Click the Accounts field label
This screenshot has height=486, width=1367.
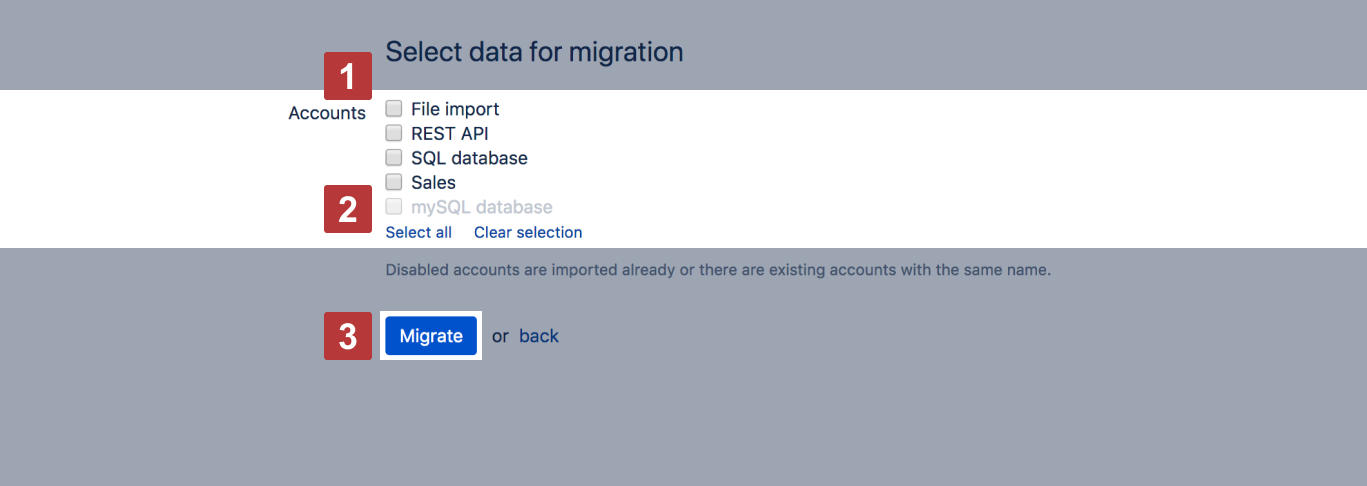click(x=327, y=113)
